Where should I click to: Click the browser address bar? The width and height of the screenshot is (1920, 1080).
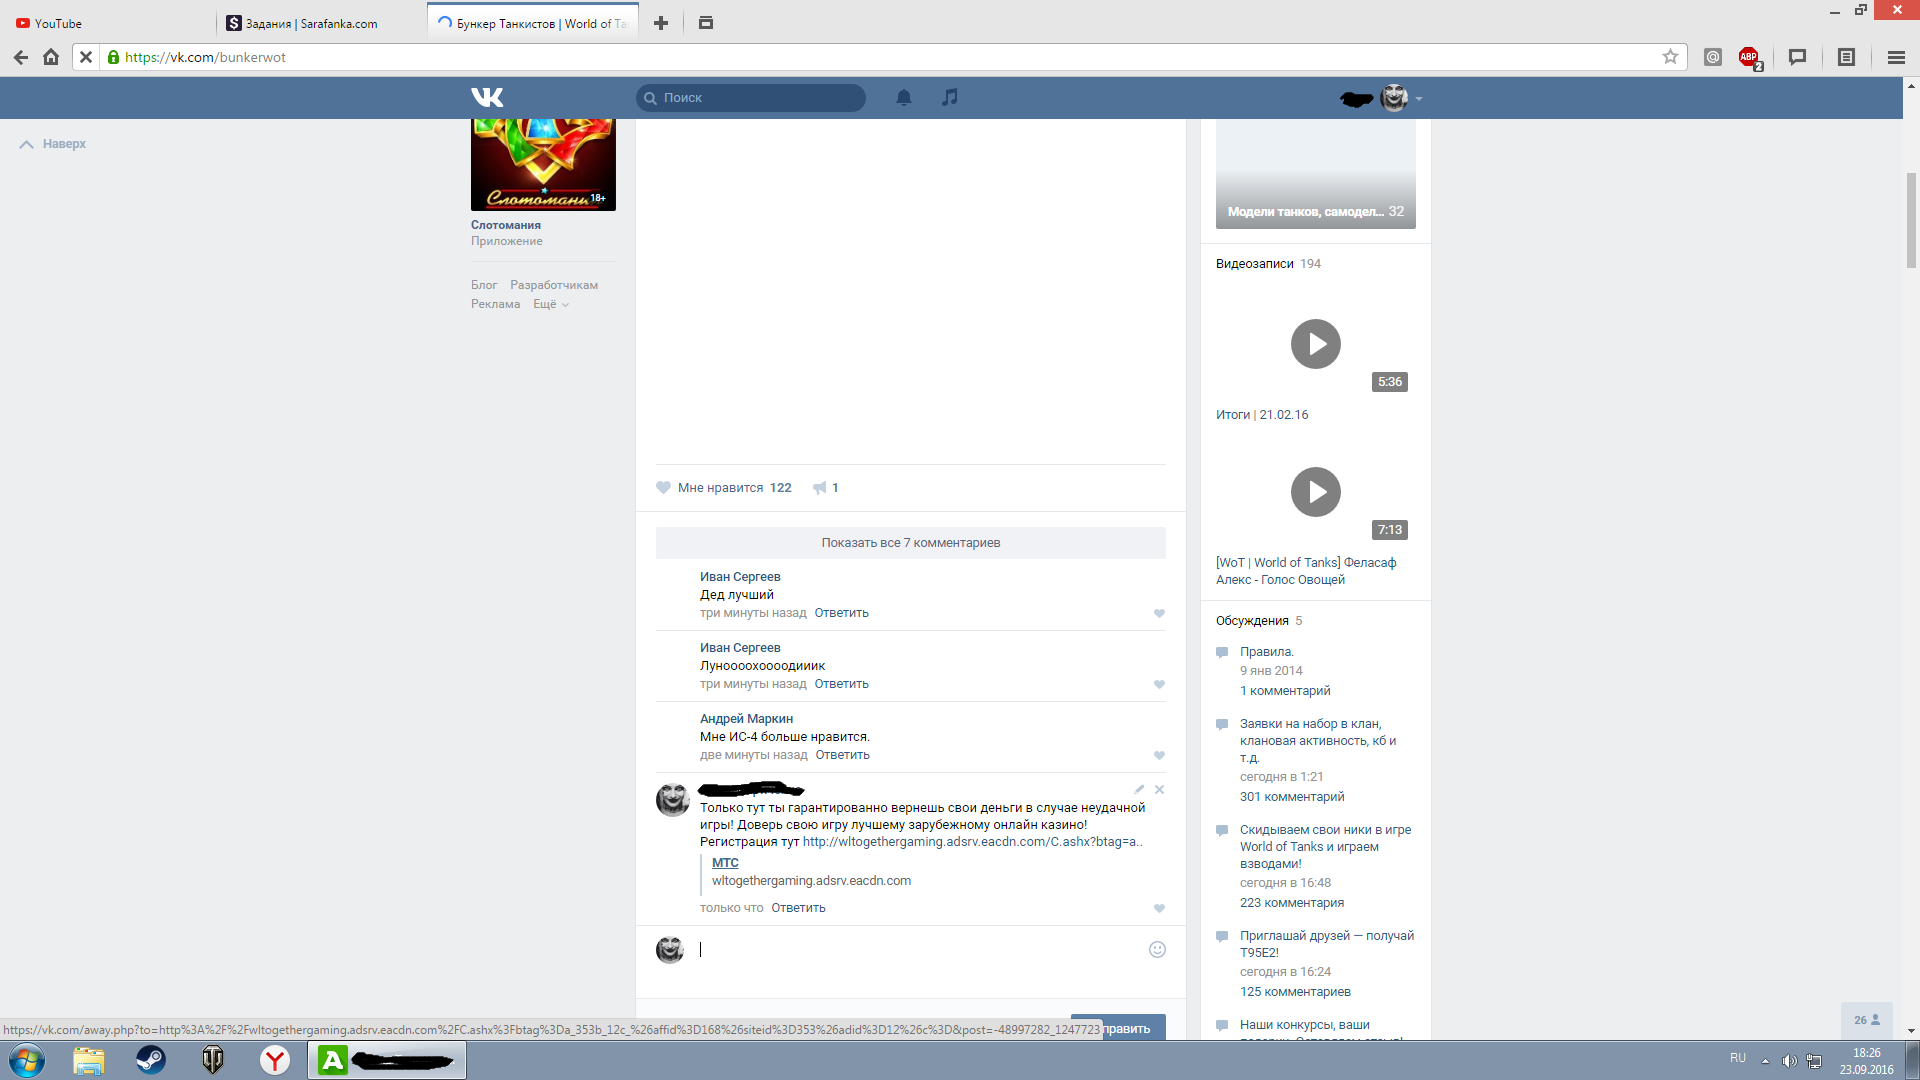point(880,57)
